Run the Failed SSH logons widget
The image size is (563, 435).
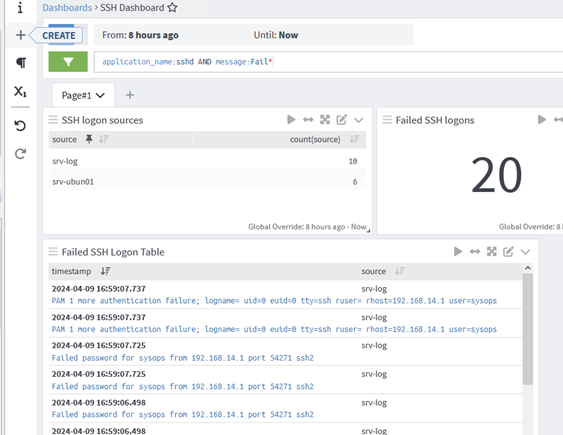[x=542, y=120]
